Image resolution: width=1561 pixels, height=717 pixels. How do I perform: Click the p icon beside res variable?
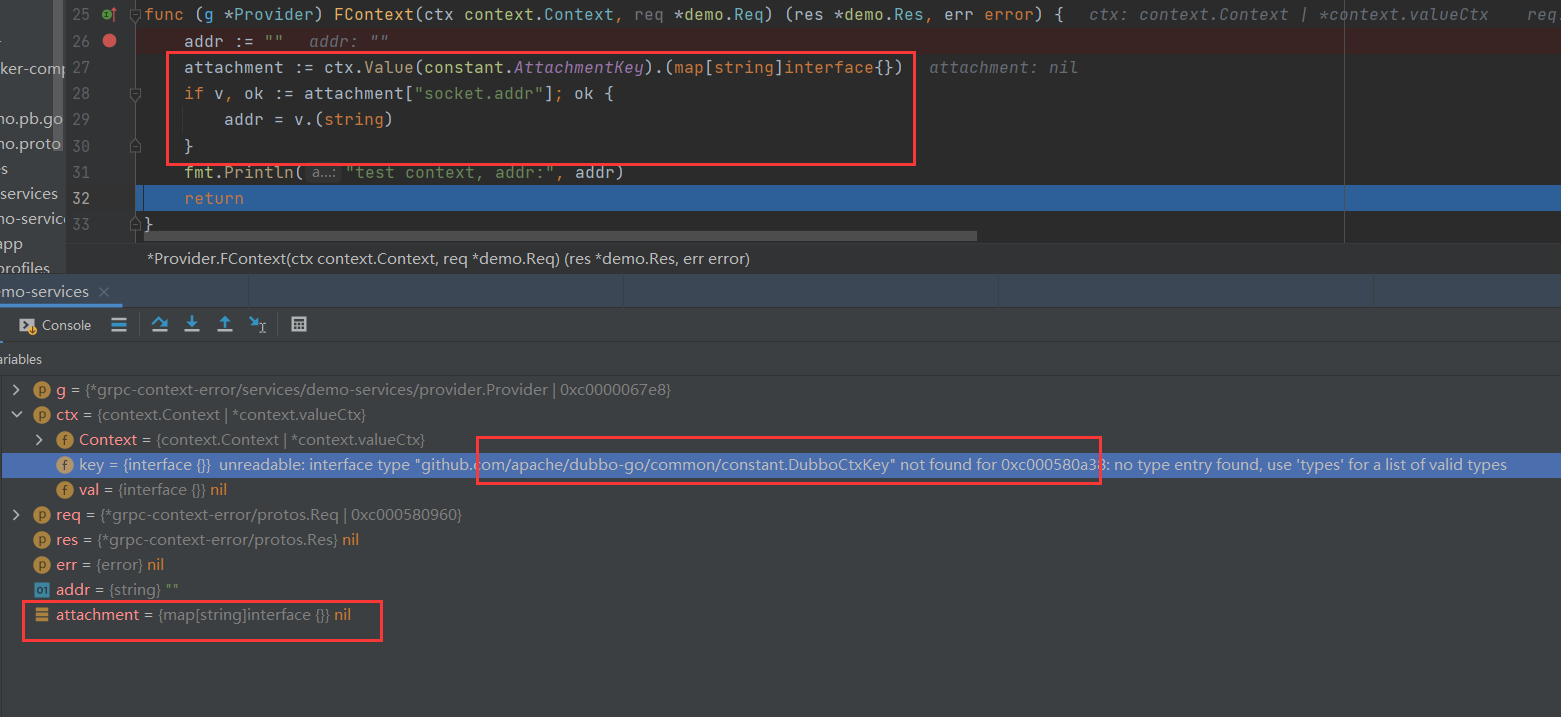(x=42, y=540)
